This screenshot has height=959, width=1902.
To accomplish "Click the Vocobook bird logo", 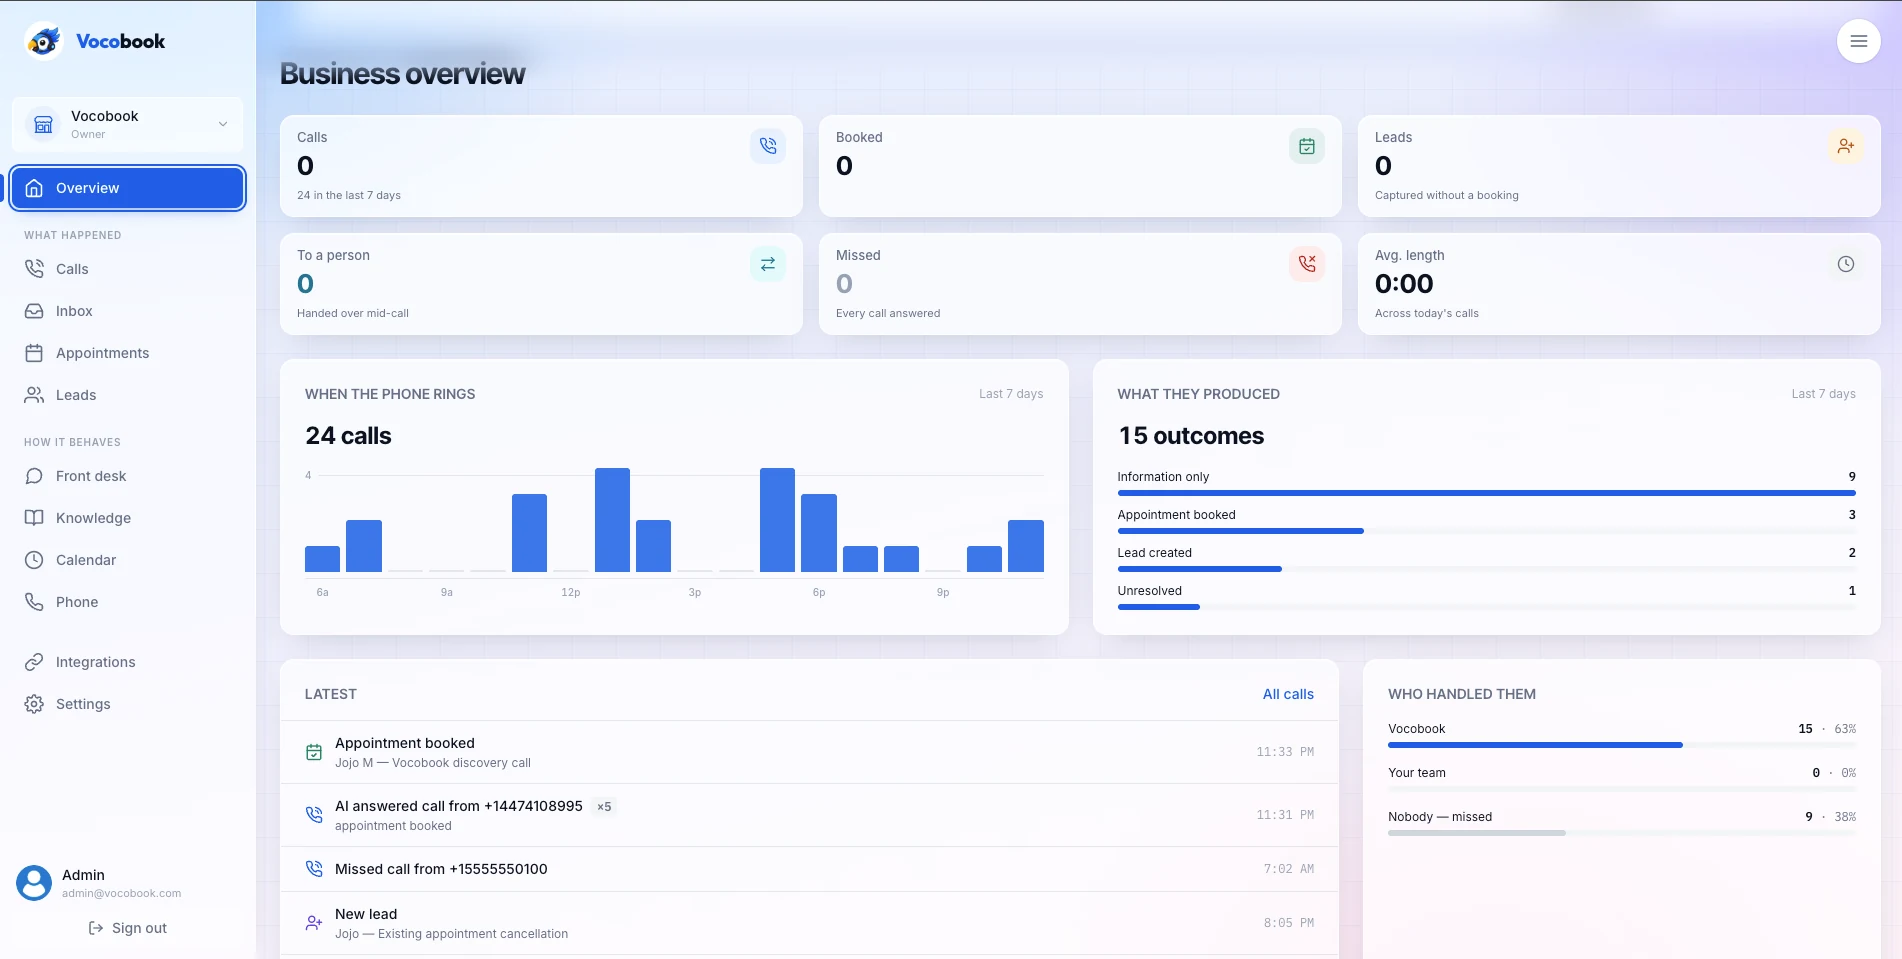I will pyautogui.click(x=43, y=41).
